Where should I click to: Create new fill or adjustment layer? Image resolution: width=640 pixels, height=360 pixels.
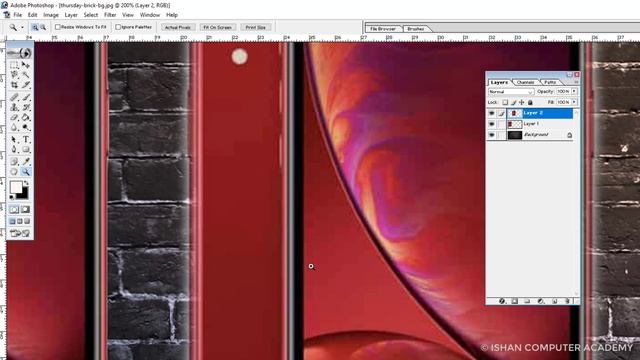tap(541, 301)
